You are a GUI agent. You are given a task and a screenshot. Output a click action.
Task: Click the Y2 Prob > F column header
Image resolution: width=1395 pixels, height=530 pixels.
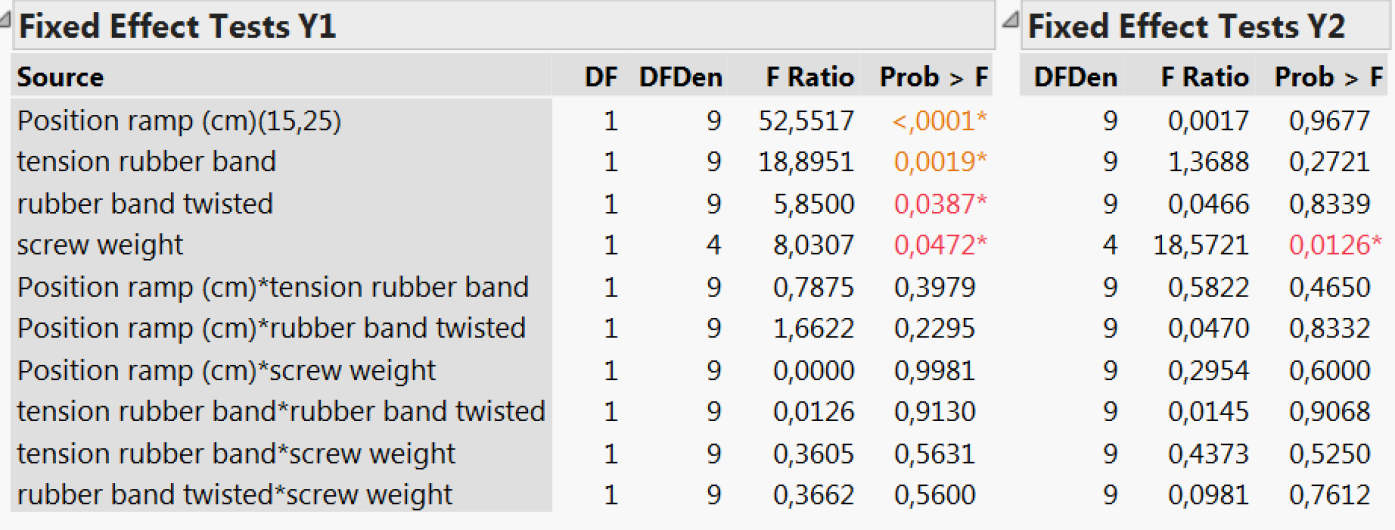[x=1328, y=77]
